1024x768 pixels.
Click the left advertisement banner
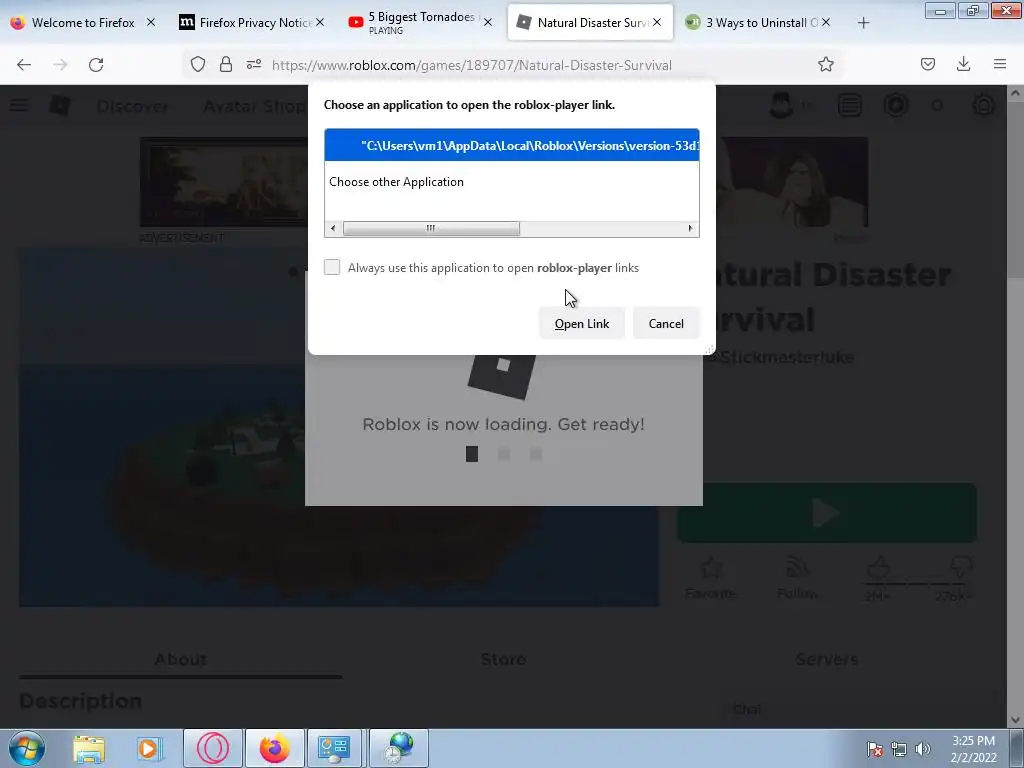point(224,182)
